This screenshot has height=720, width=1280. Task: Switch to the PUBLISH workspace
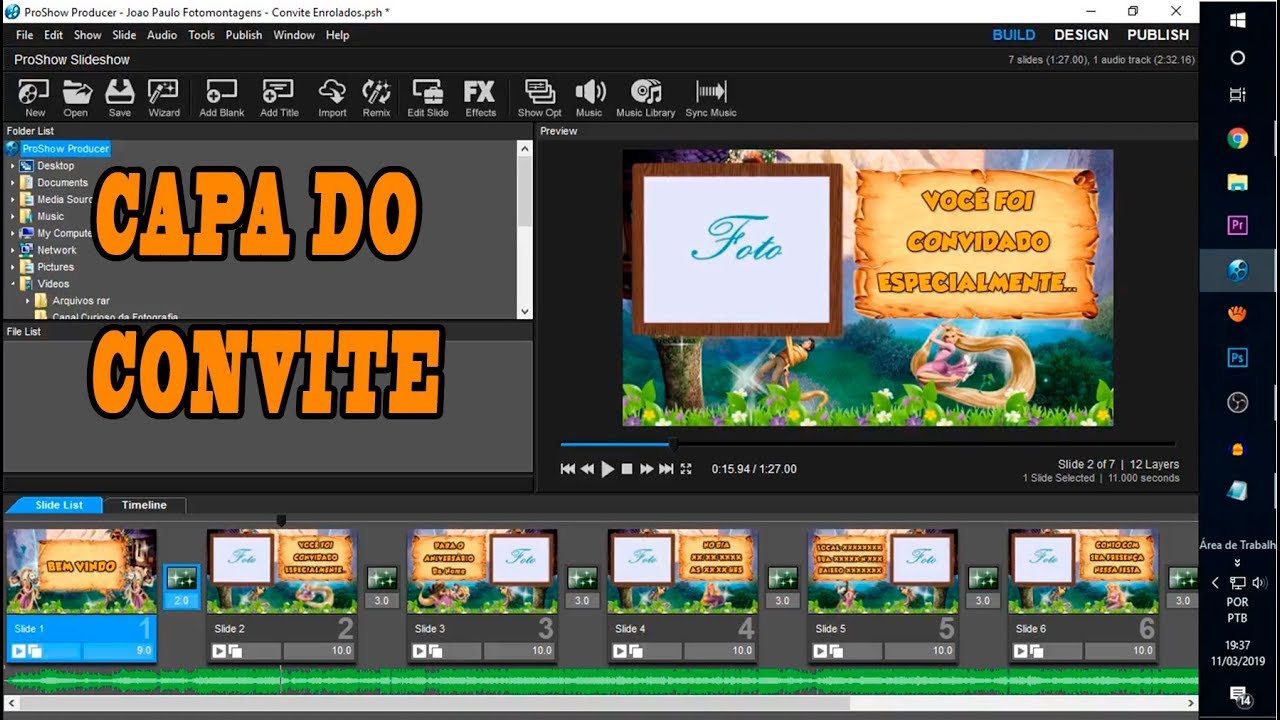pyautogui.click(x=1158, y=35)
